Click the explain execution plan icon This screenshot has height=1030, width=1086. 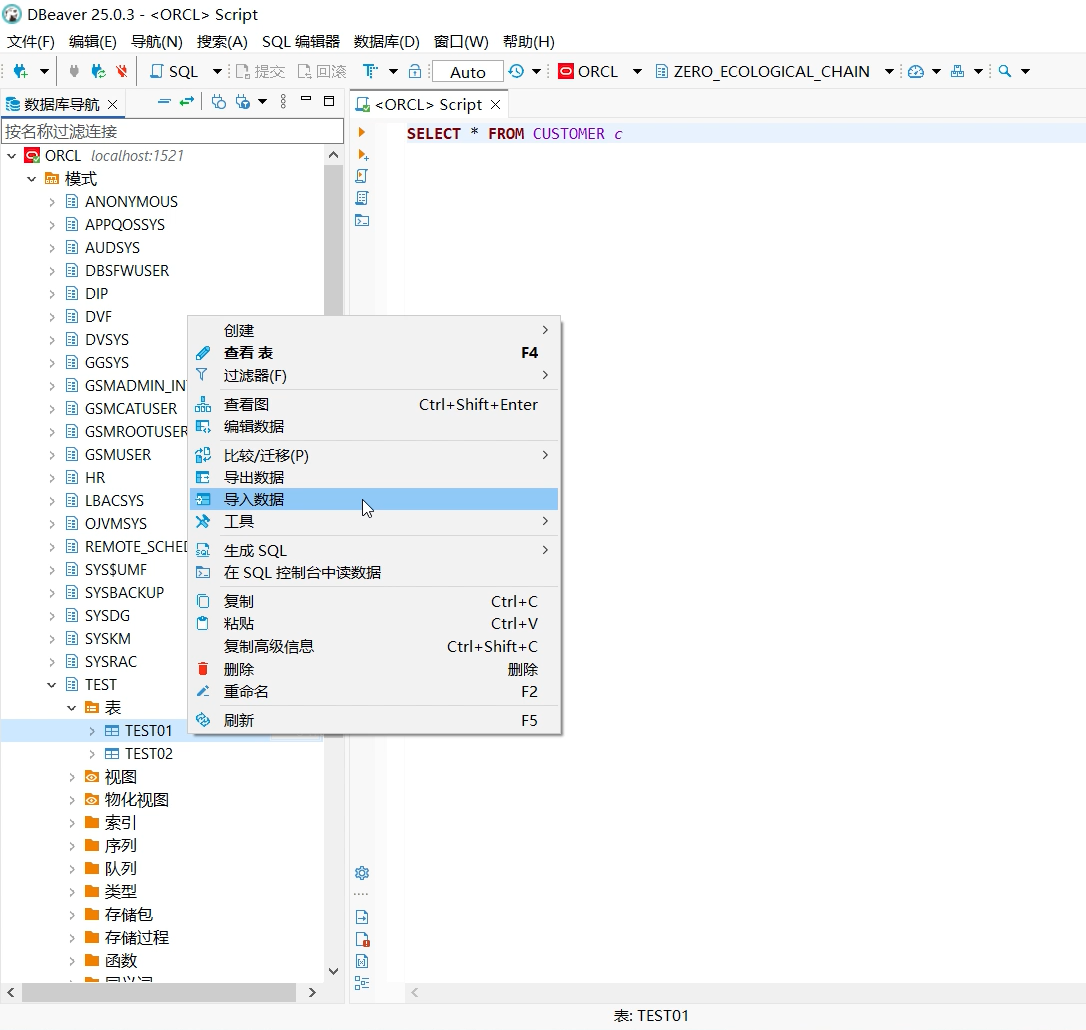point(362,198)
